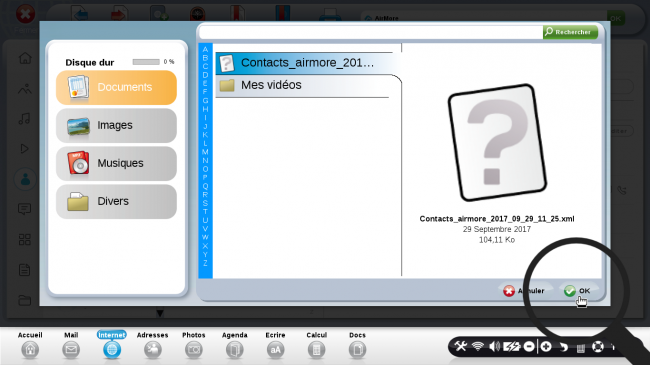Image resolution: width=650 pixels, height=365 pixels.
Task: Confirm with the OK button
Action: [577, 291]
